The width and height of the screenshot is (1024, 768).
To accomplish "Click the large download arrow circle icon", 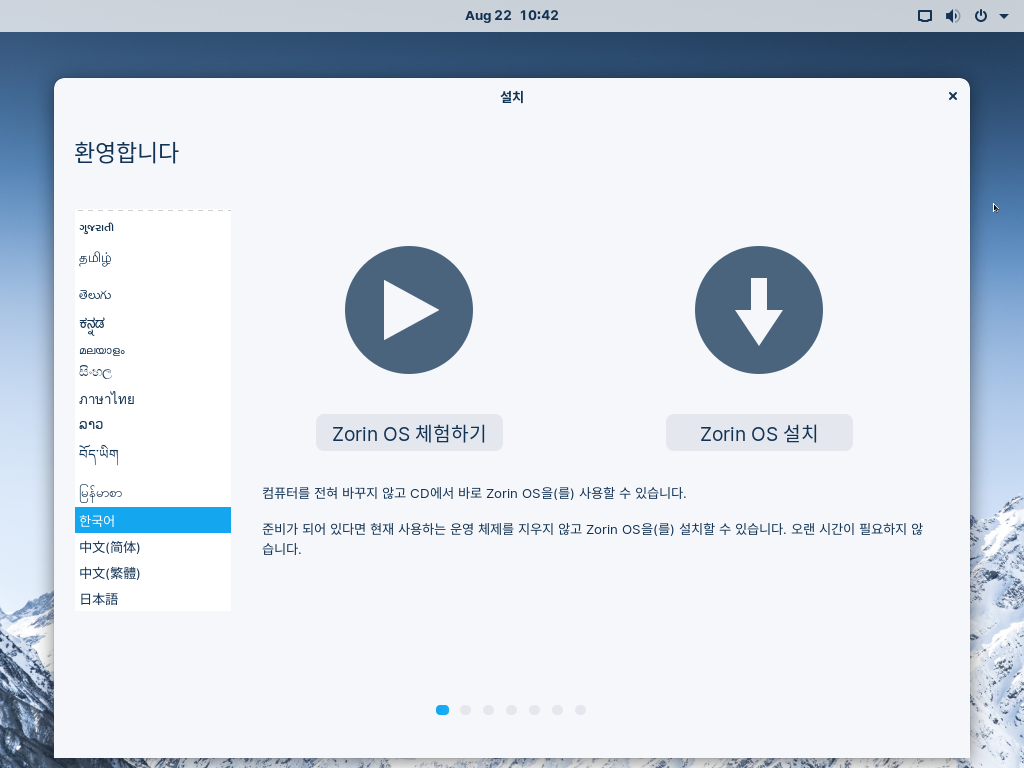I will (x=759, y=310).
